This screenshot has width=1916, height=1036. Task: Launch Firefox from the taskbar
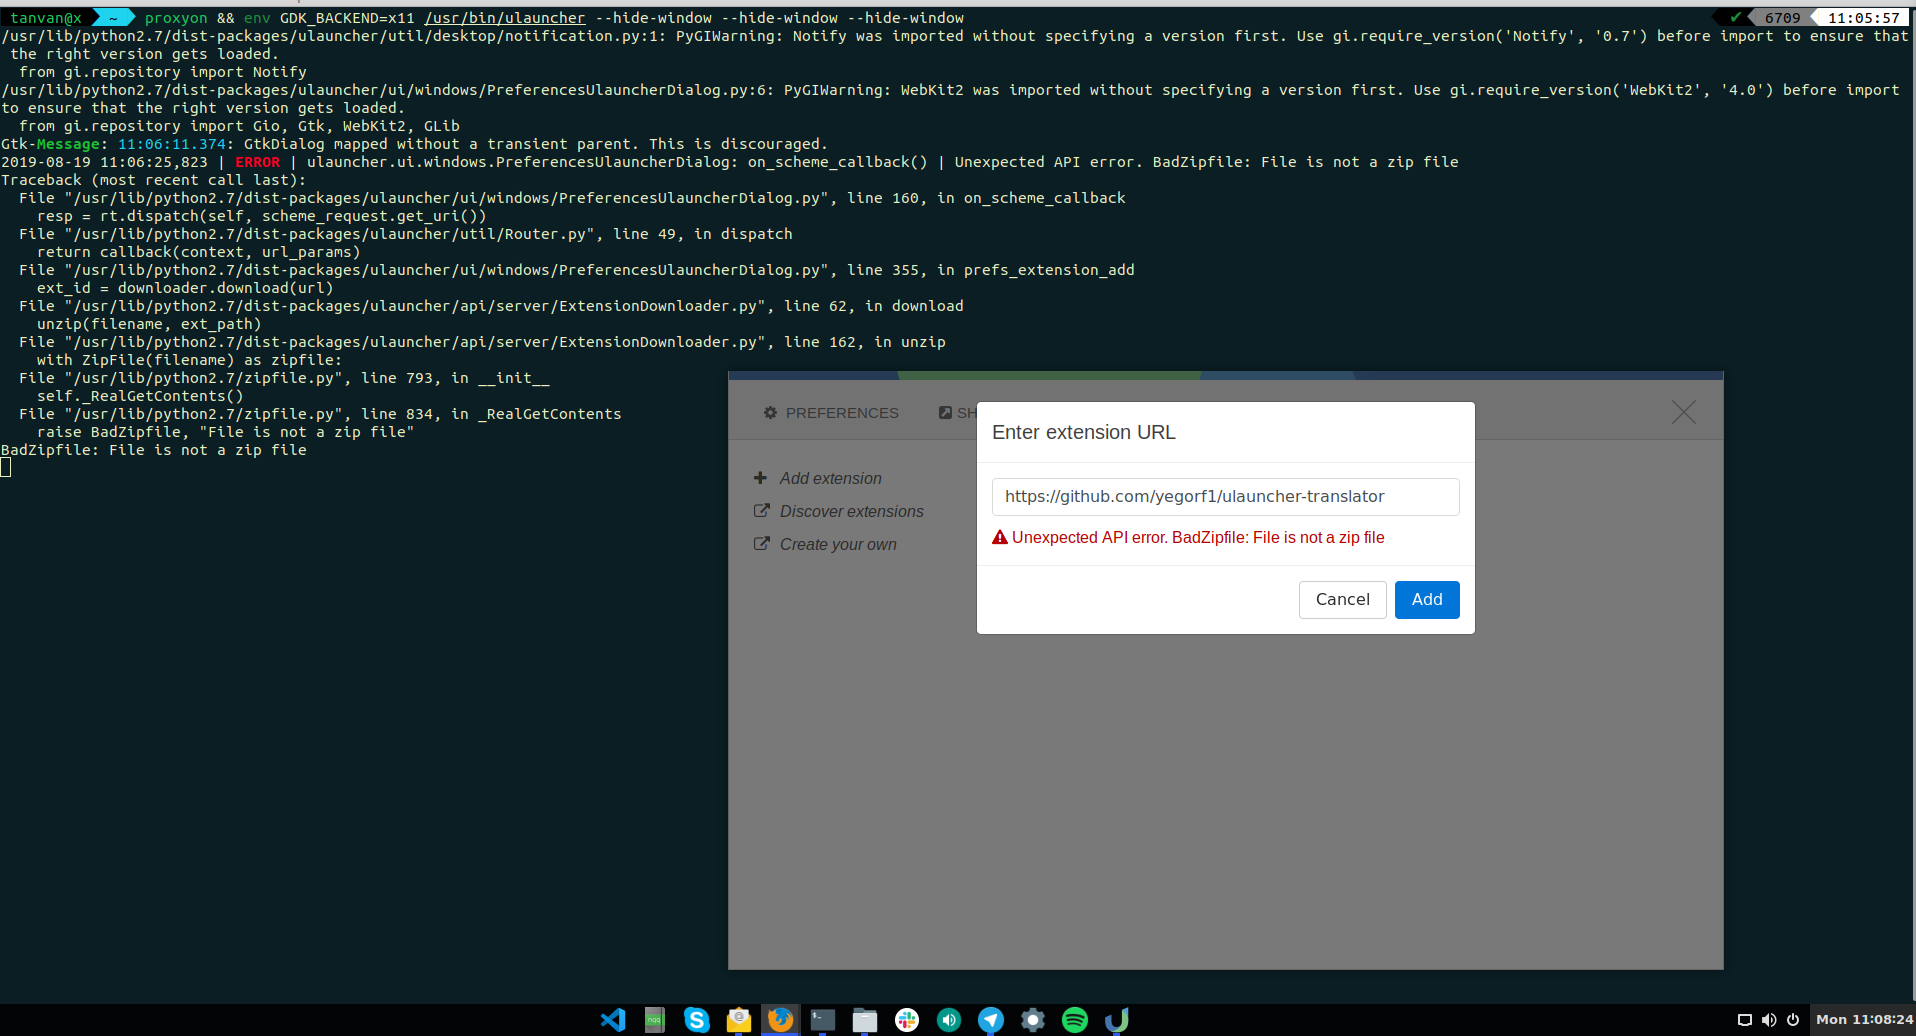(x=780, y=1019)
